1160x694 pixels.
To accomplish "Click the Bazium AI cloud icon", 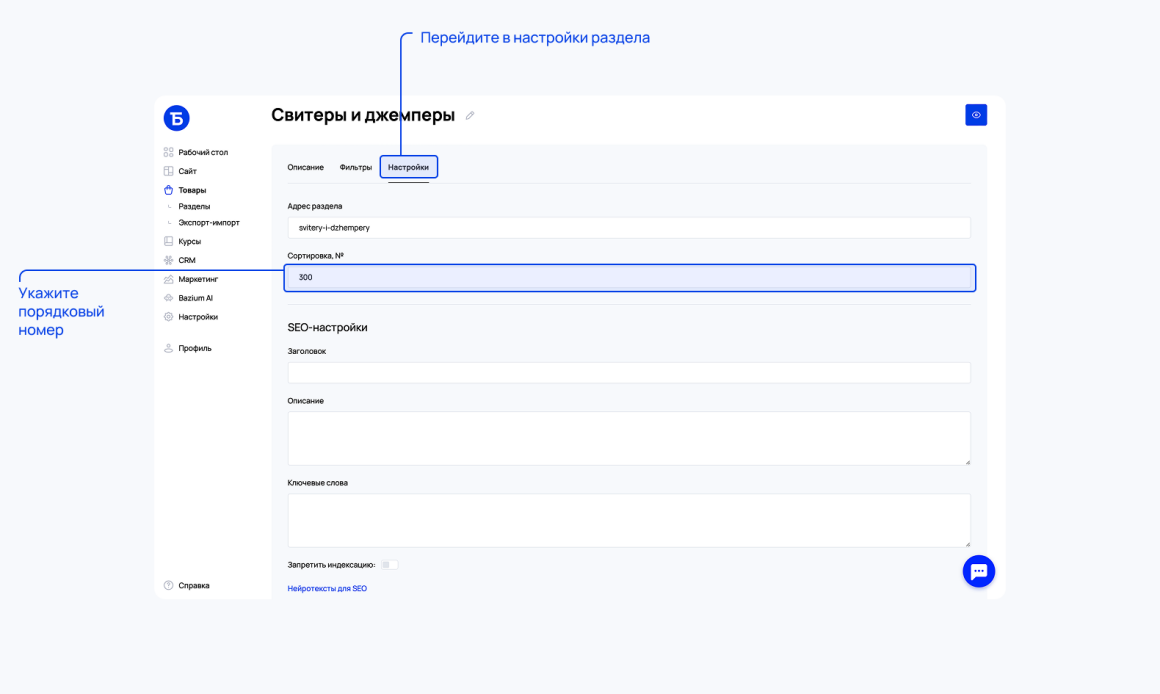I will pos(168,298).
